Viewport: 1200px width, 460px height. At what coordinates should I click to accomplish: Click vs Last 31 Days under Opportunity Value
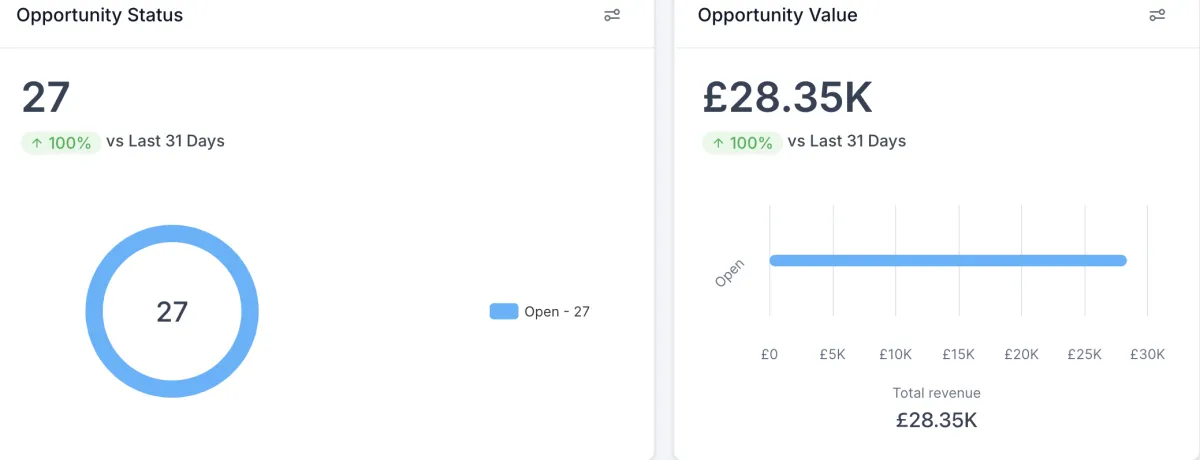[847, 141]
